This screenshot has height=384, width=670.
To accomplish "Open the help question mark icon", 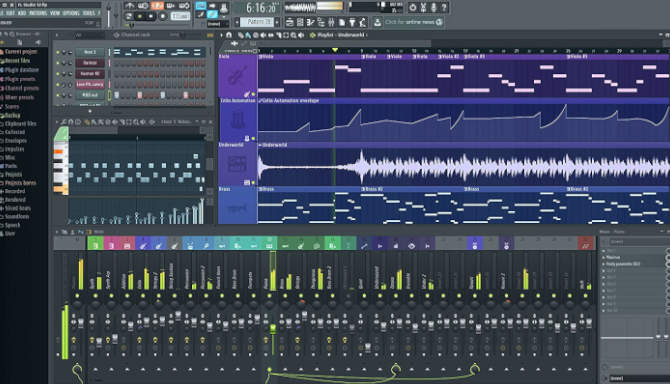I will pyautogui.click(x=444, y=7).
